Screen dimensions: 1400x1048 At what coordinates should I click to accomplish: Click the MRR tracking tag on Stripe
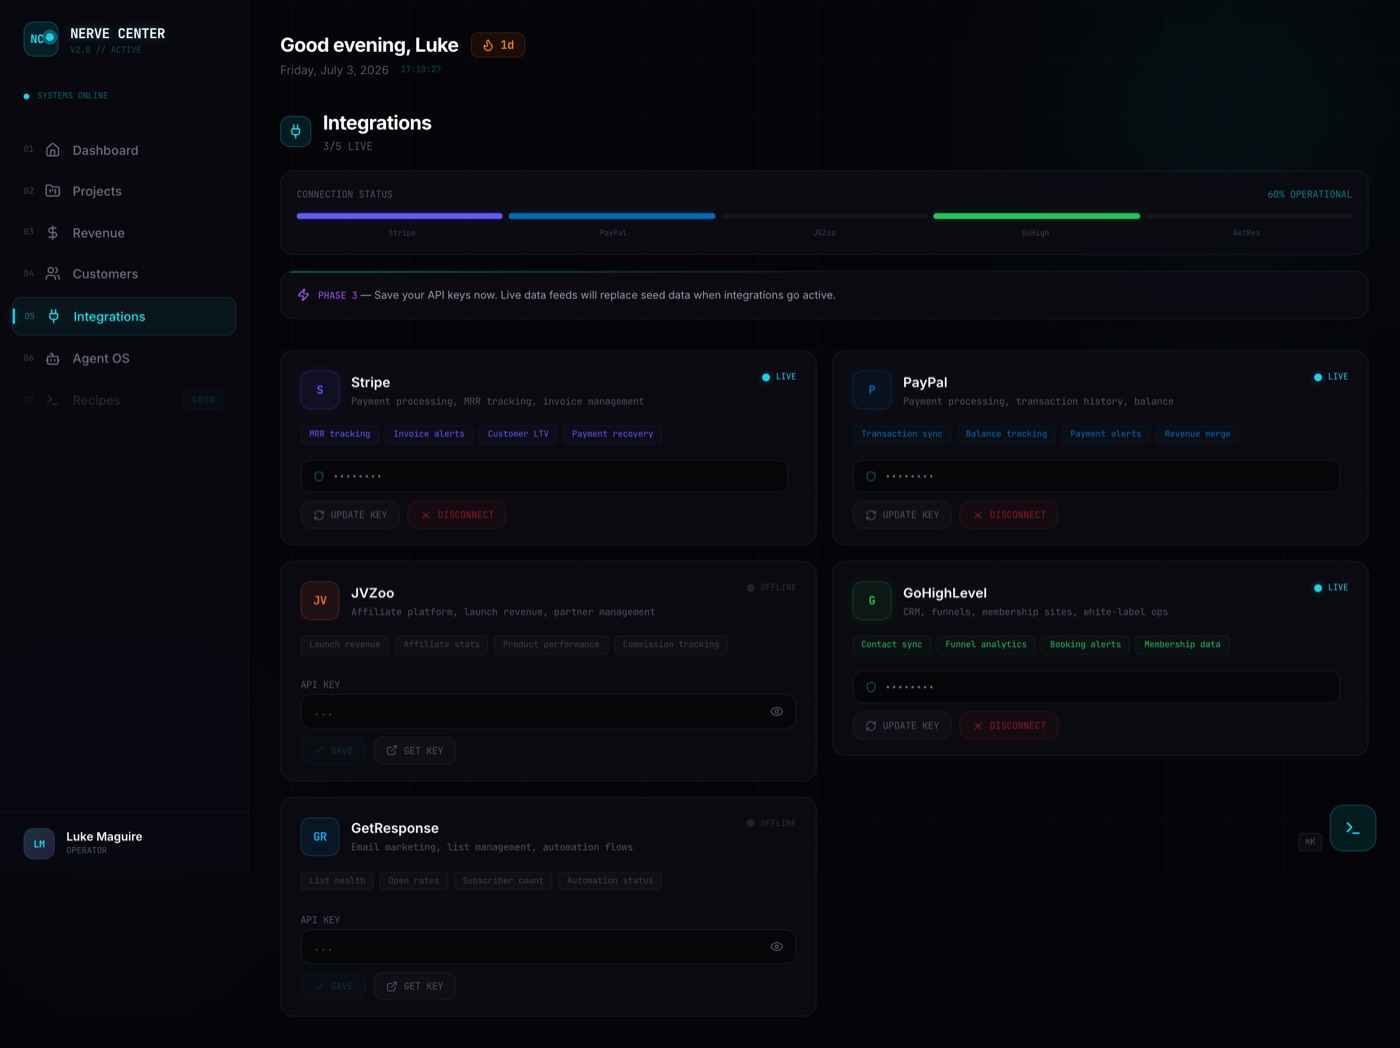[340, 434]
